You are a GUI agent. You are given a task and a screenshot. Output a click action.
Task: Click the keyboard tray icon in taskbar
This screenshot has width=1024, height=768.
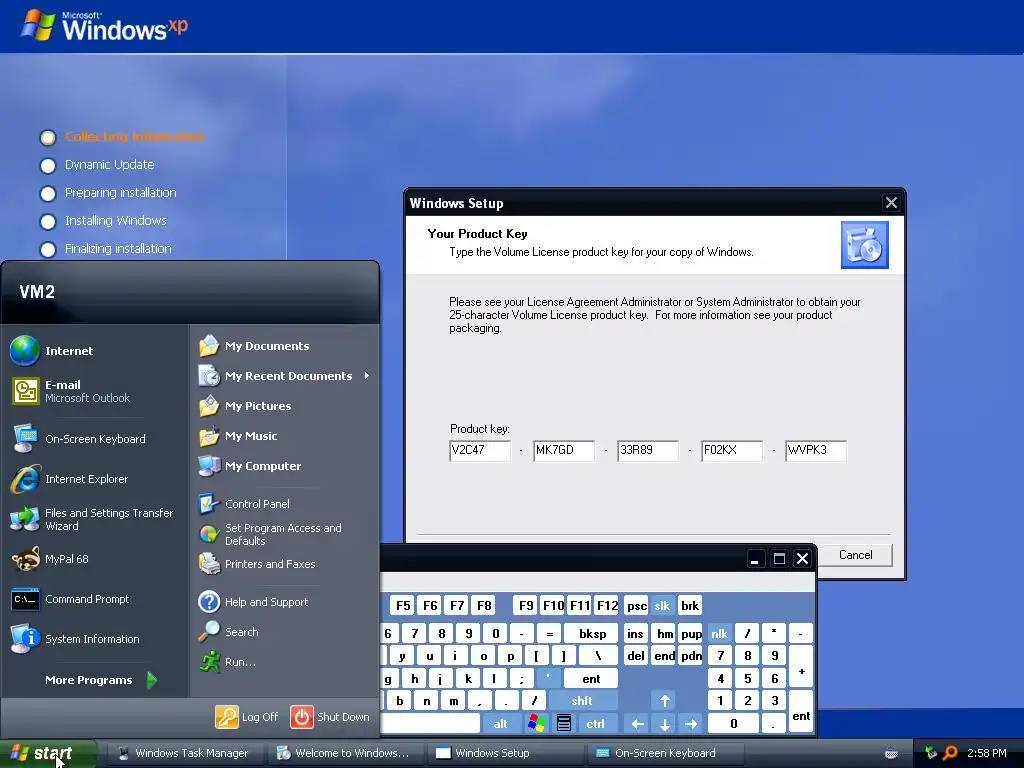pos(891,753)
